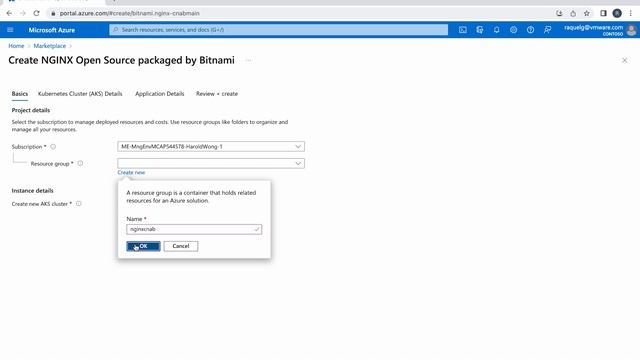
Task: Open the Azure portal hamburger menu
Action: pos(10,30)
